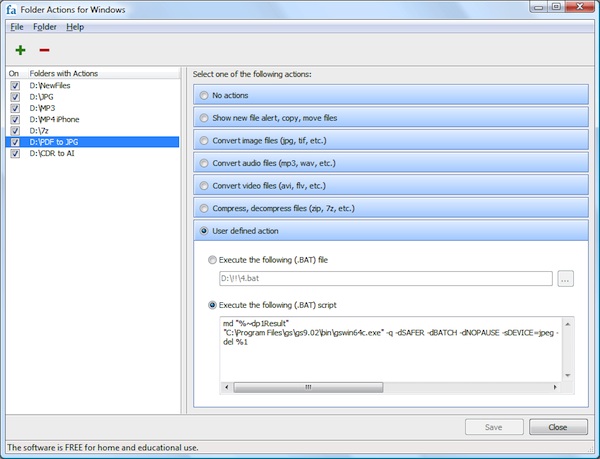
Task: Click the script horizontal scrollbar thumb
Action: (308, 387)
